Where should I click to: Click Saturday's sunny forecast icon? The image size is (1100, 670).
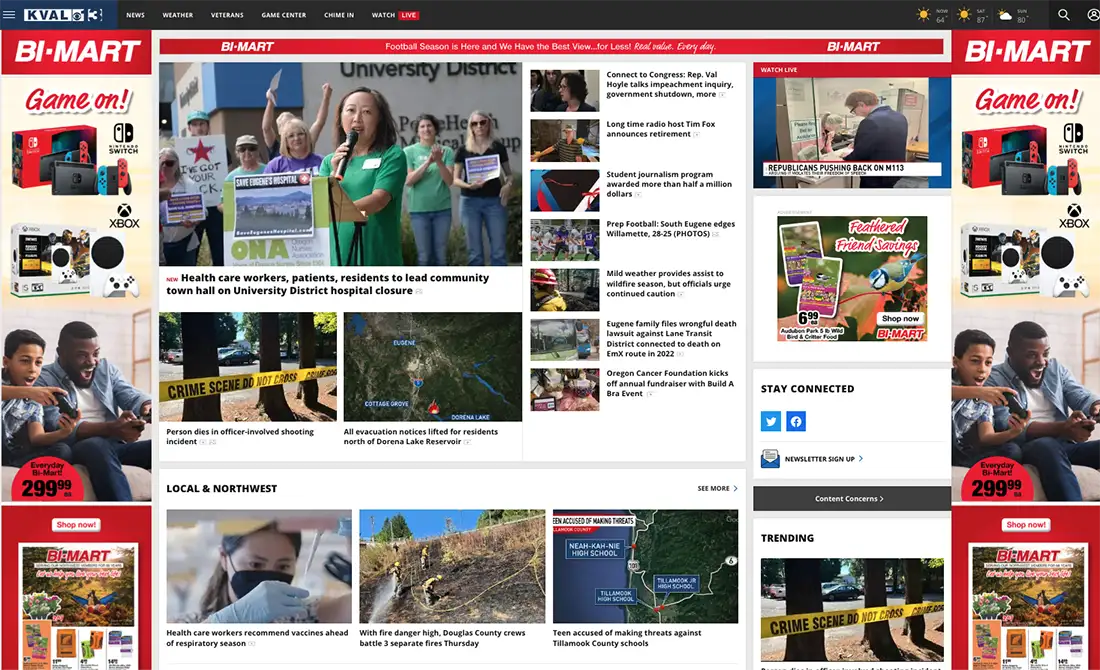pyautogui.click(x=965, y=15)
